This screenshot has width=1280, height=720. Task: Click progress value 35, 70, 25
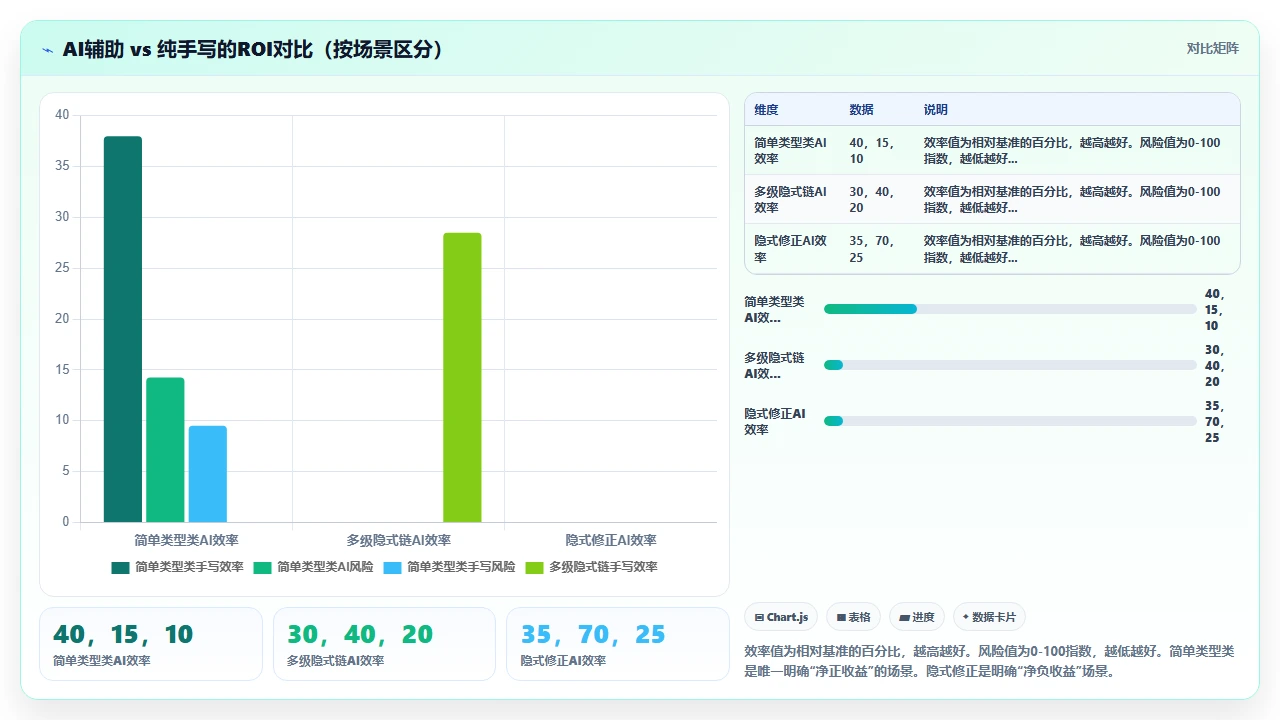point(1215,422)
